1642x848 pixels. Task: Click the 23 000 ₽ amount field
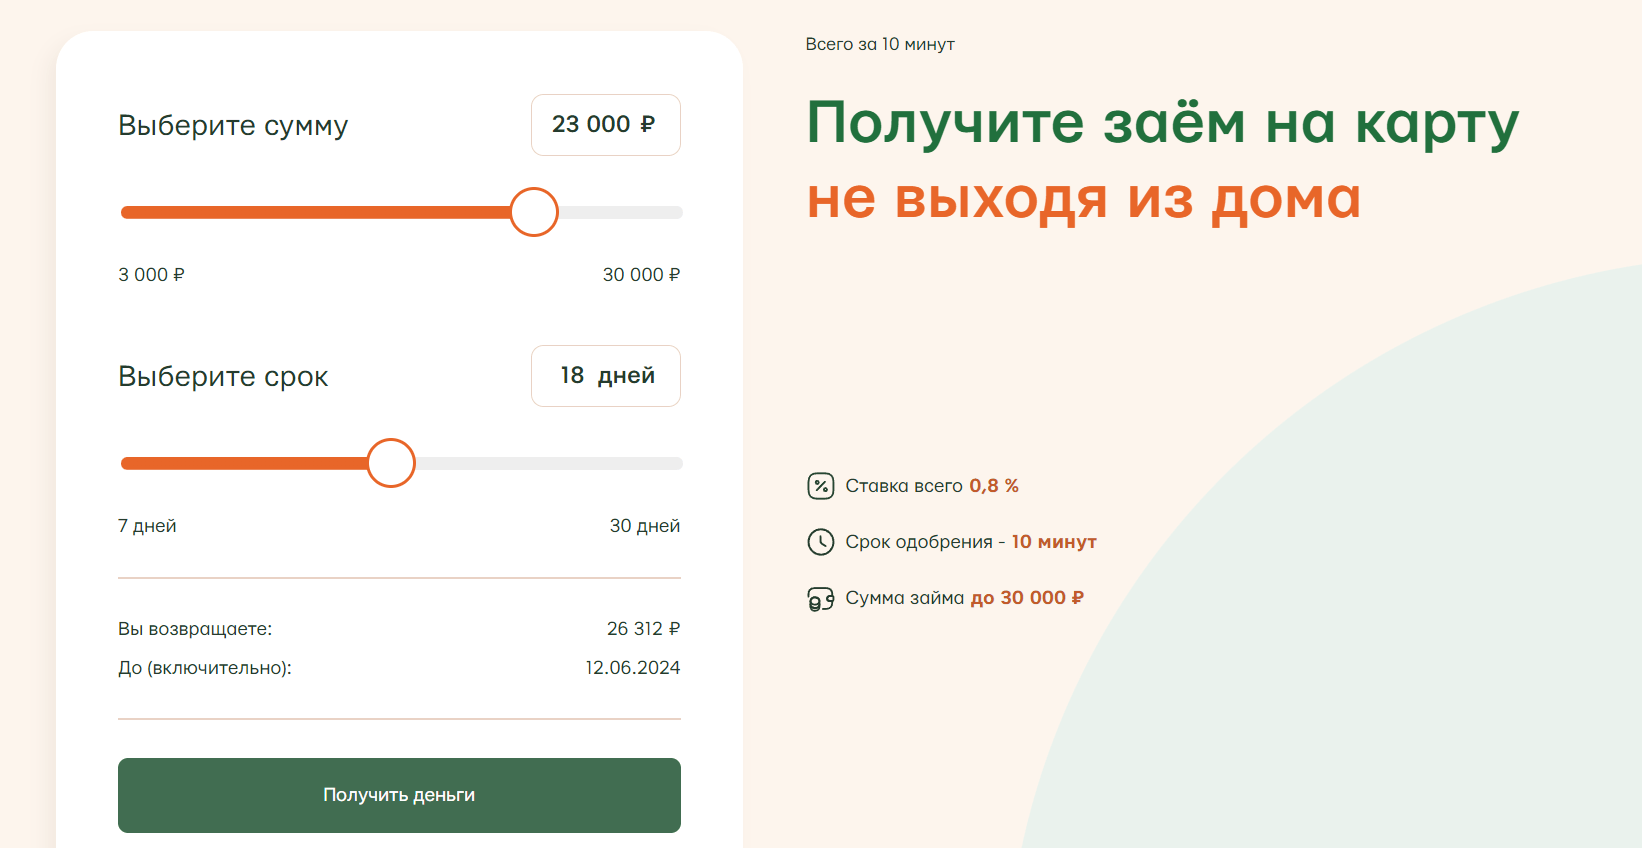tap(606, 125)
